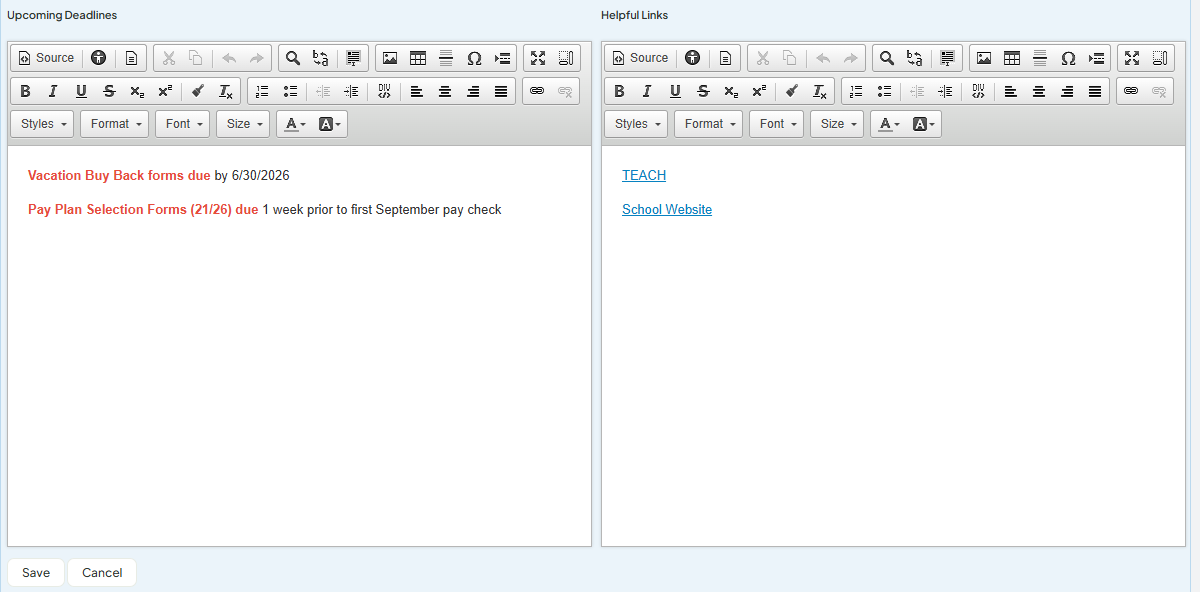The width and height of the screenshot is (1200, 592).
Task: Toggle Underline in Helpful Links editor
Action: tap(675, 91)
